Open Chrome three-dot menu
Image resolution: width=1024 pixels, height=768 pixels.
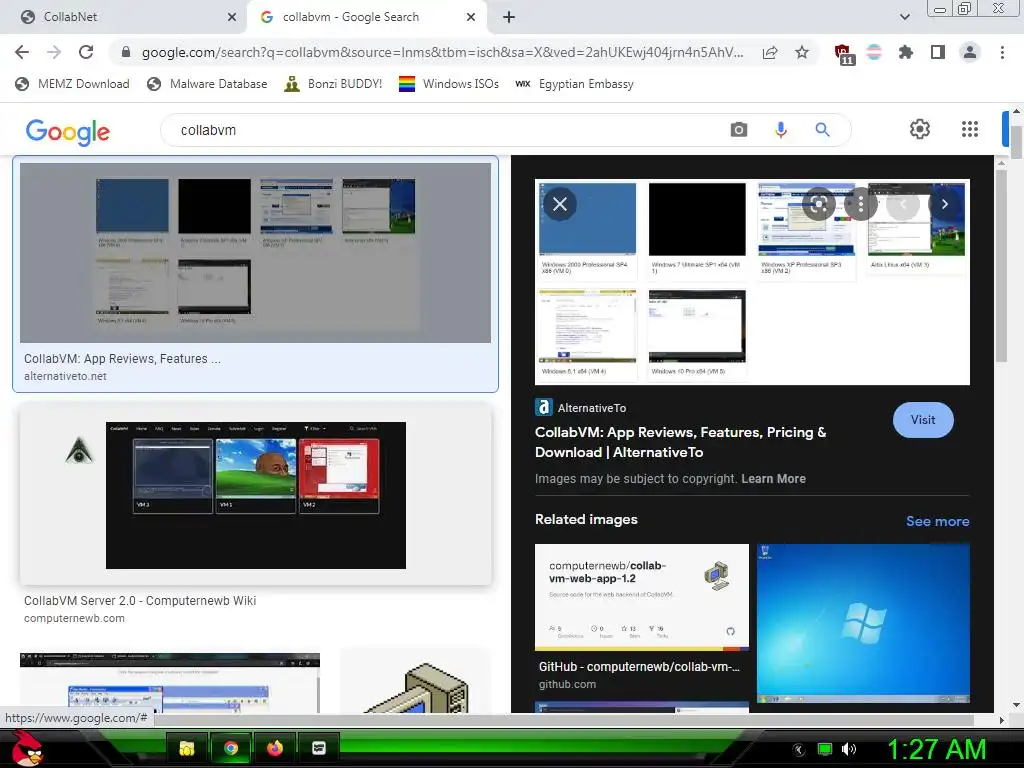1002,52
